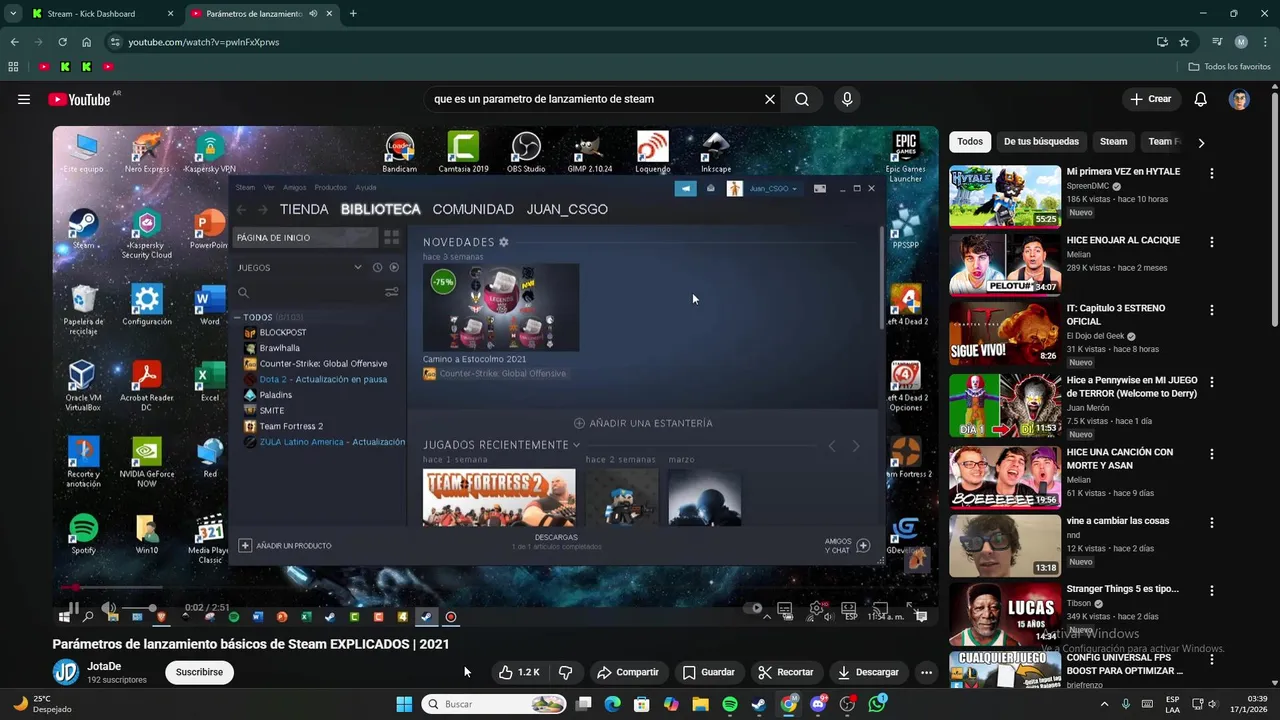Screen dimensions: 1280x720
Task: Open Steam from the taskbar
Action: [759, 704]
